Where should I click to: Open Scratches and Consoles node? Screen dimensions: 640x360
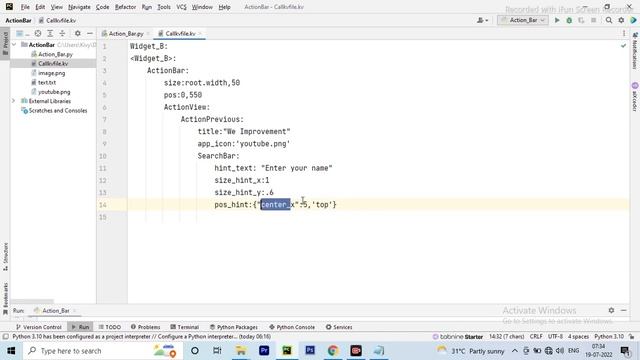pyautogui.click(x=58, y=111)
